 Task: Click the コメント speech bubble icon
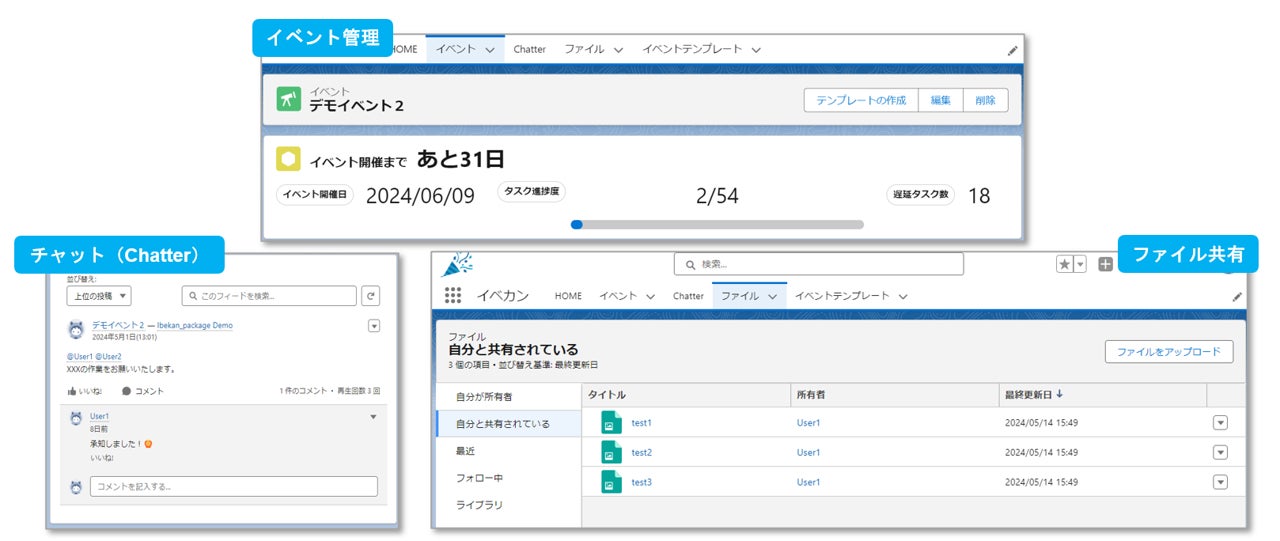(126, 391)
